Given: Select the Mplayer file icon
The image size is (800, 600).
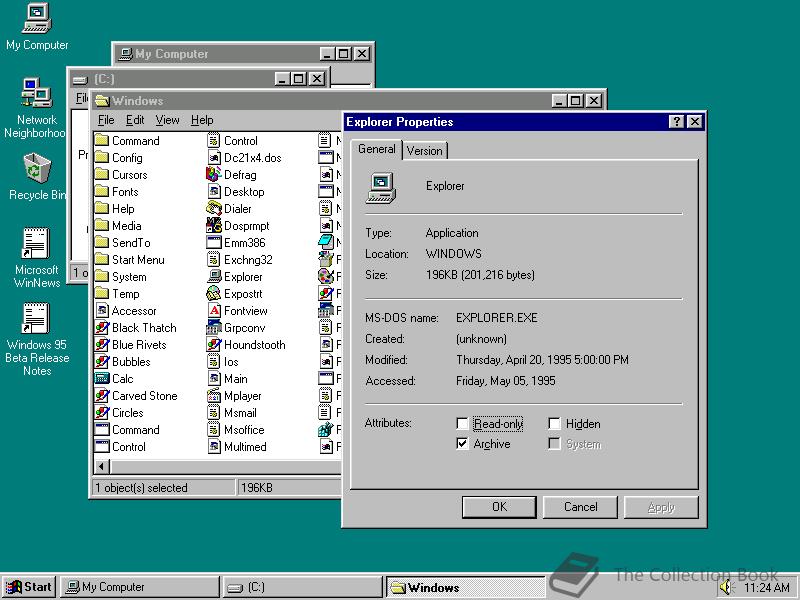Looking at the screenshot, I should pyautogui.click(x=213, y=395).
